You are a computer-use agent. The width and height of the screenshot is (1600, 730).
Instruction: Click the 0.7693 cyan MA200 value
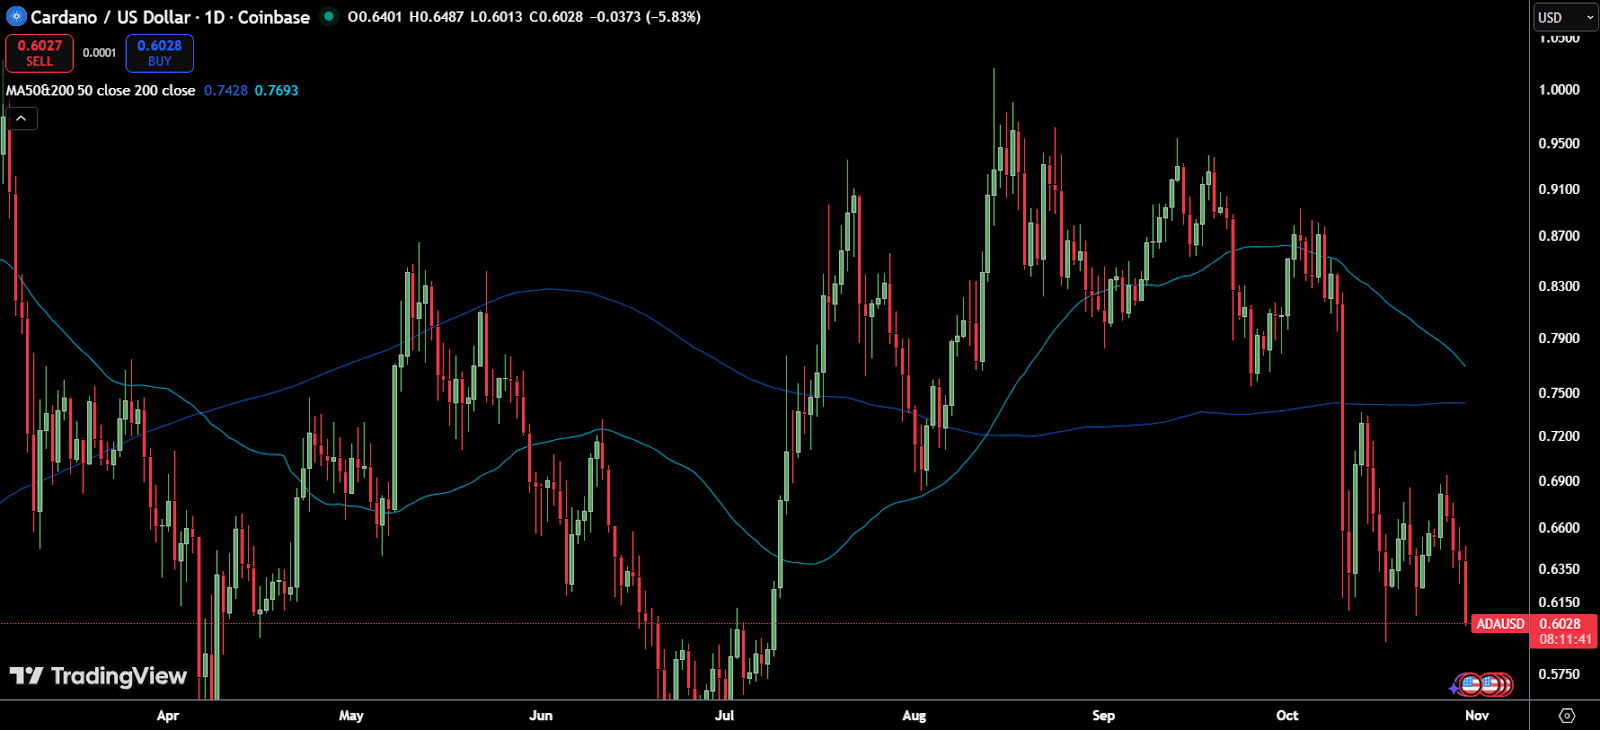(x=276, y=90)
